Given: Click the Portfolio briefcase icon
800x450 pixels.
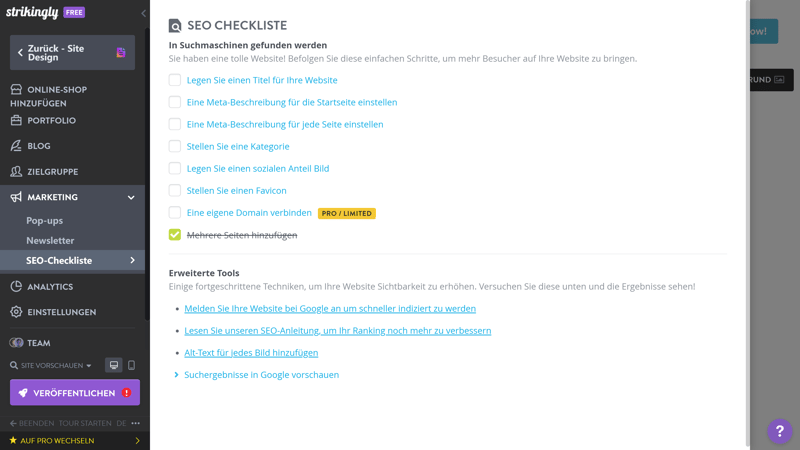Looking at the screenshot, I should tap(16, 121).
